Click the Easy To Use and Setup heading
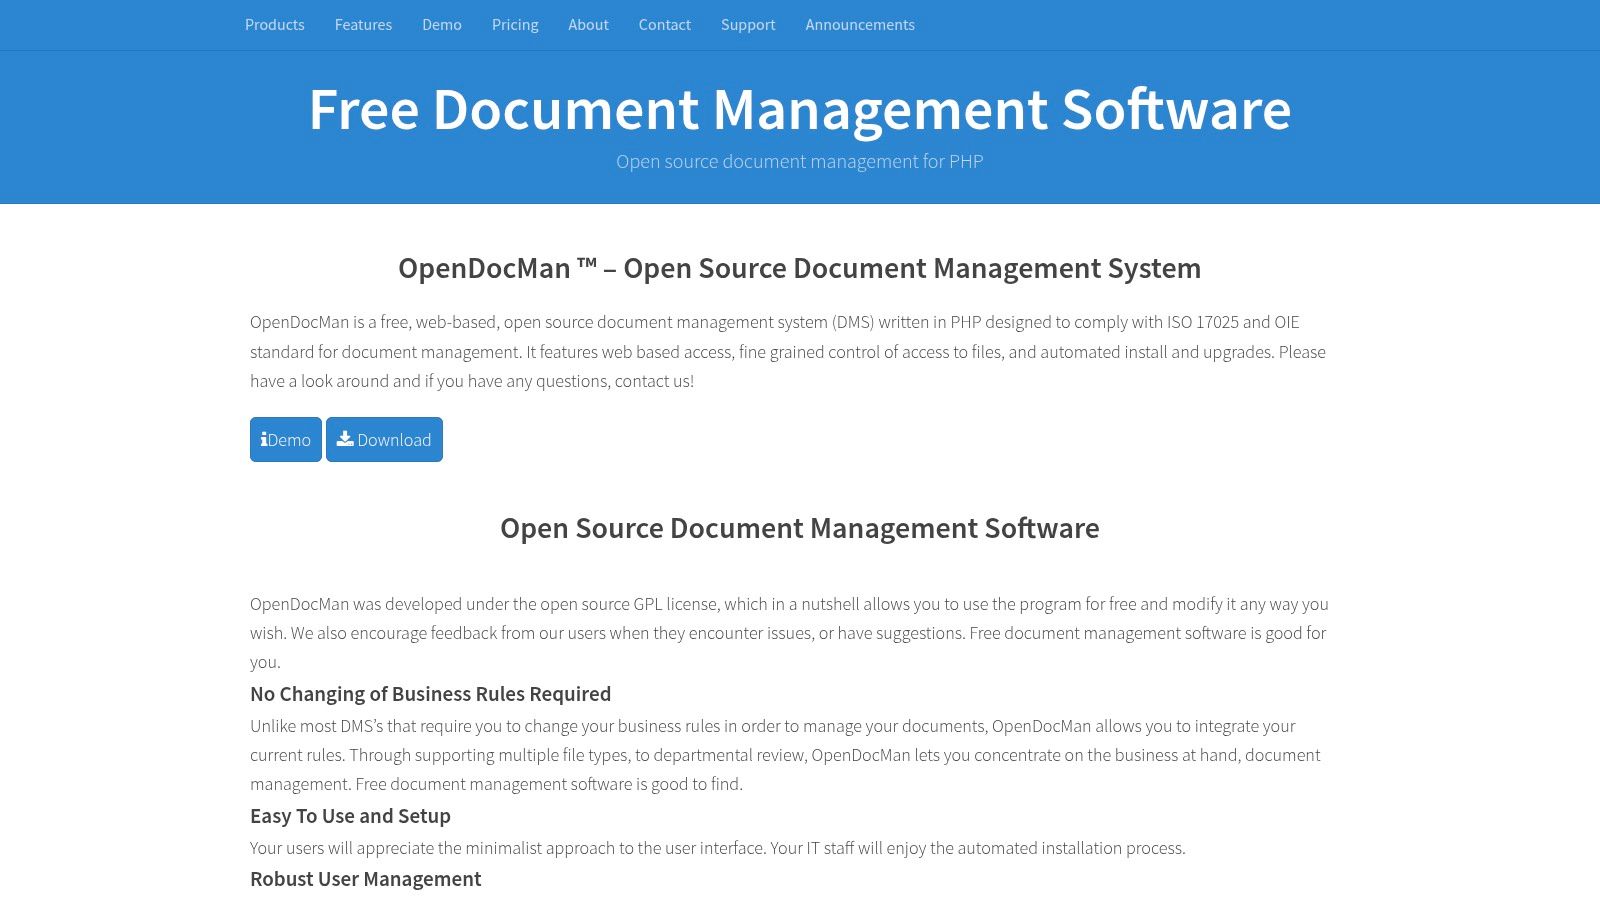Screen dimensions: 1600x900 (350, 815)
